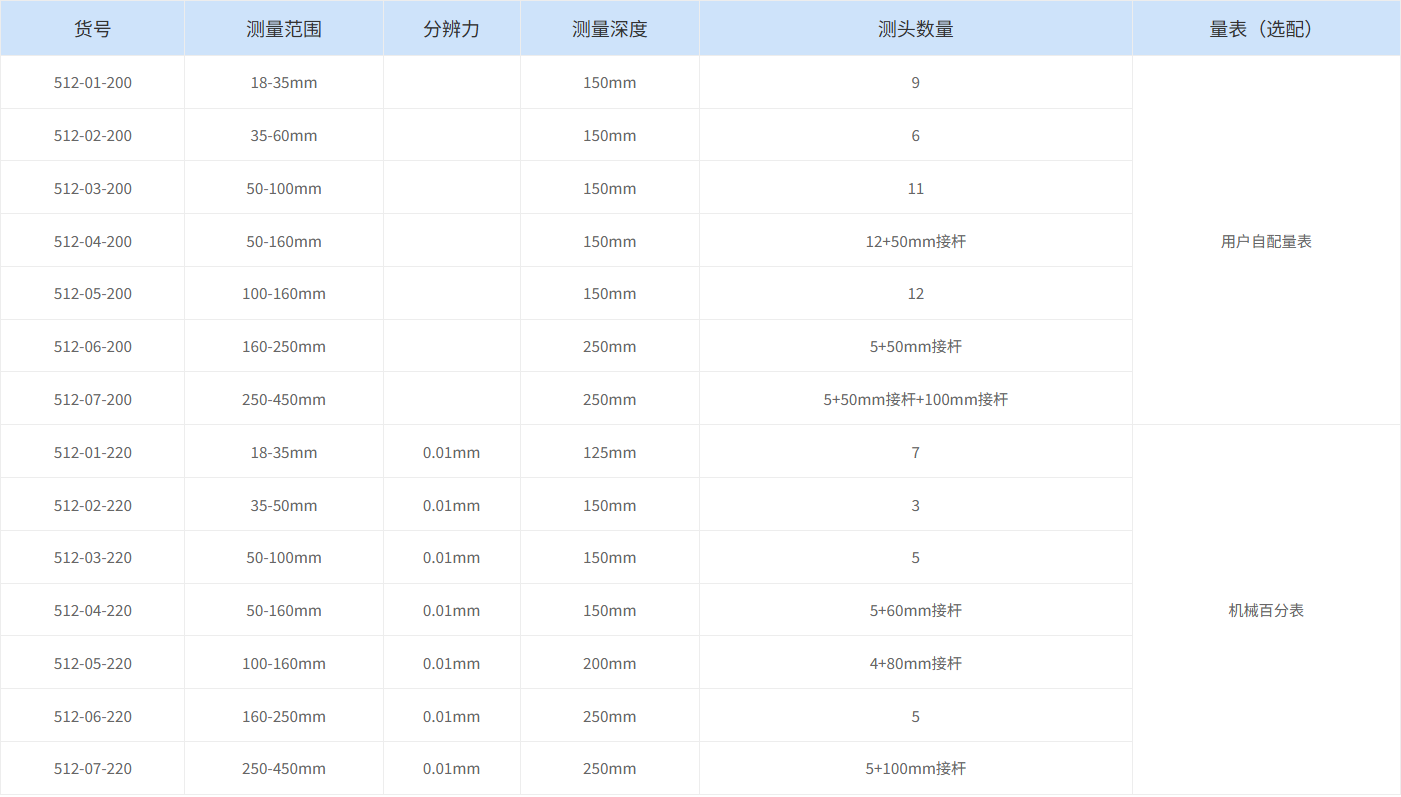Click the 量表（选配） column header
The image size is (1401, 797).
tap(1265, 28)
